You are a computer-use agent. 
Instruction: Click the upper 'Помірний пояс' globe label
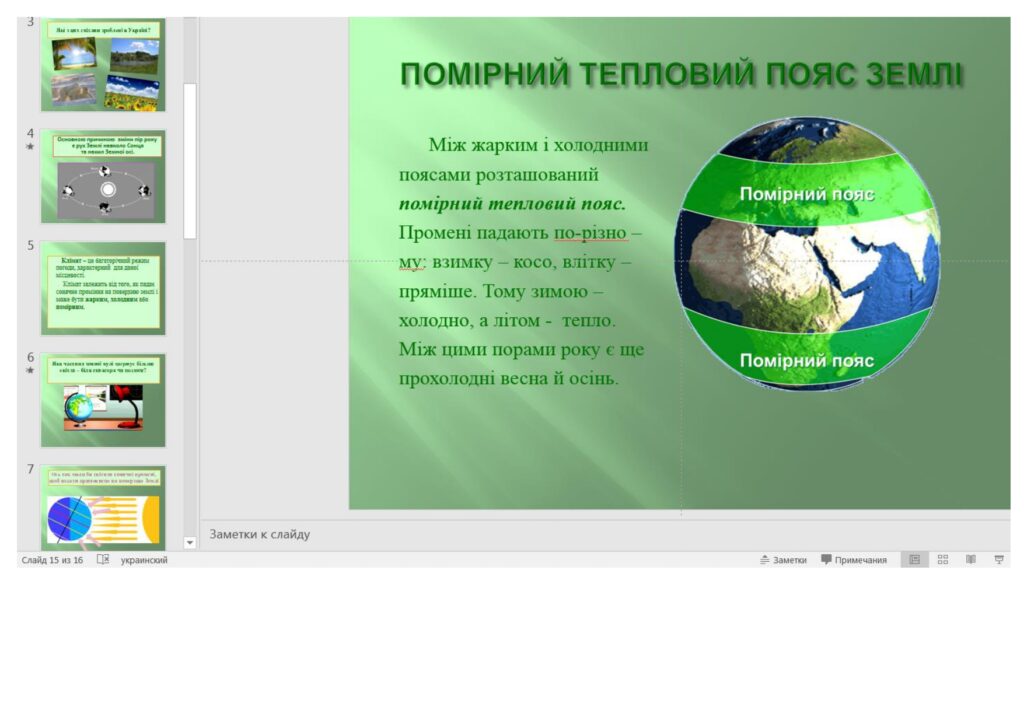click(x=807, y=194)
